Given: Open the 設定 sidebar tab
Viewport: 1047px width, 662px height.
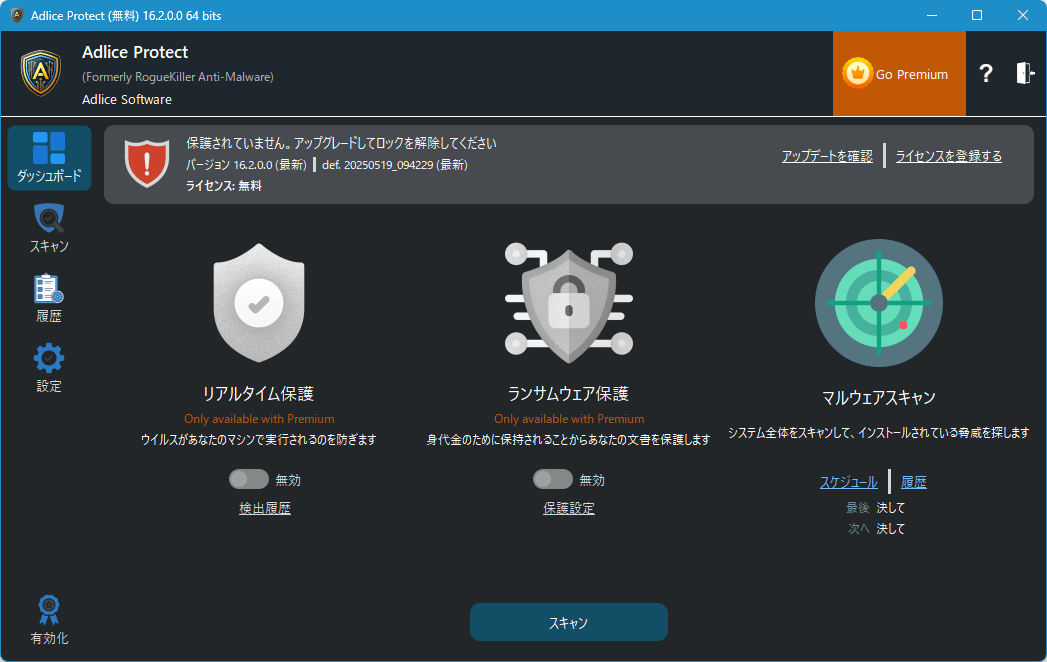Looking at the screenshot, I should (x=49, y=369).
